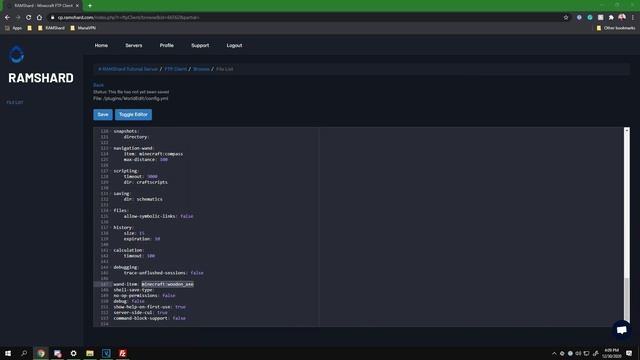This screenshot has height=360, width=640.
Task: Open a new browser tab
Action: point(90,6)
